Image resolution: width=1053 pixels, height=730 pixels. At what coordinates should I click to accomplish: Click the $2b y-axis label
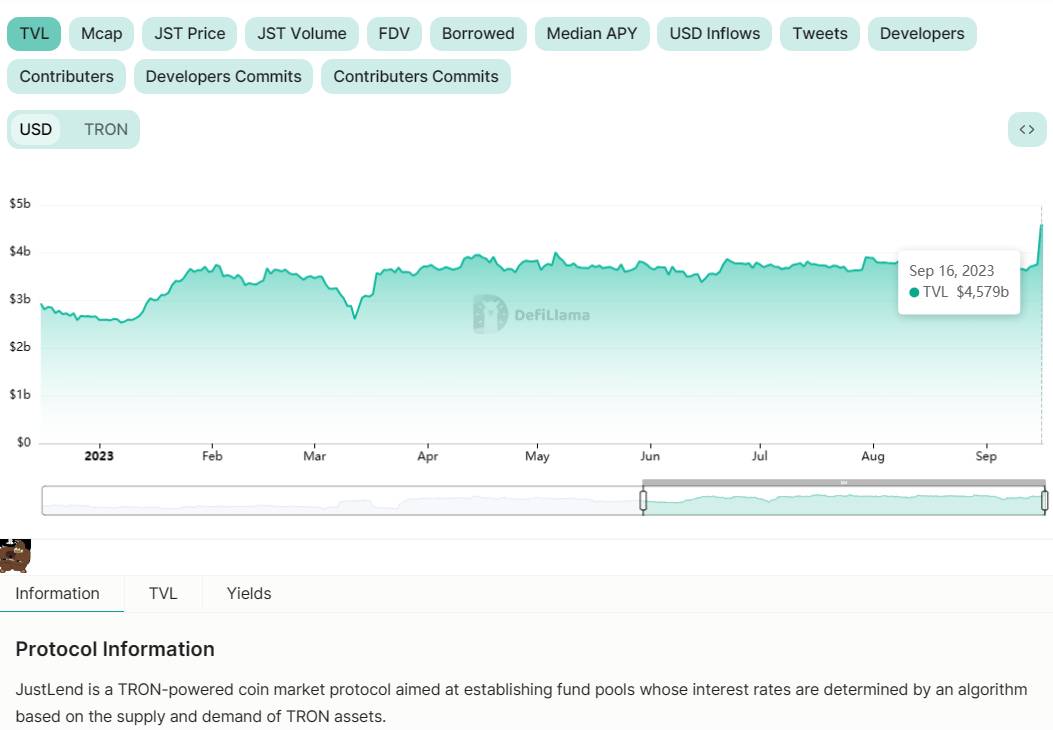(x=19, y=347)
